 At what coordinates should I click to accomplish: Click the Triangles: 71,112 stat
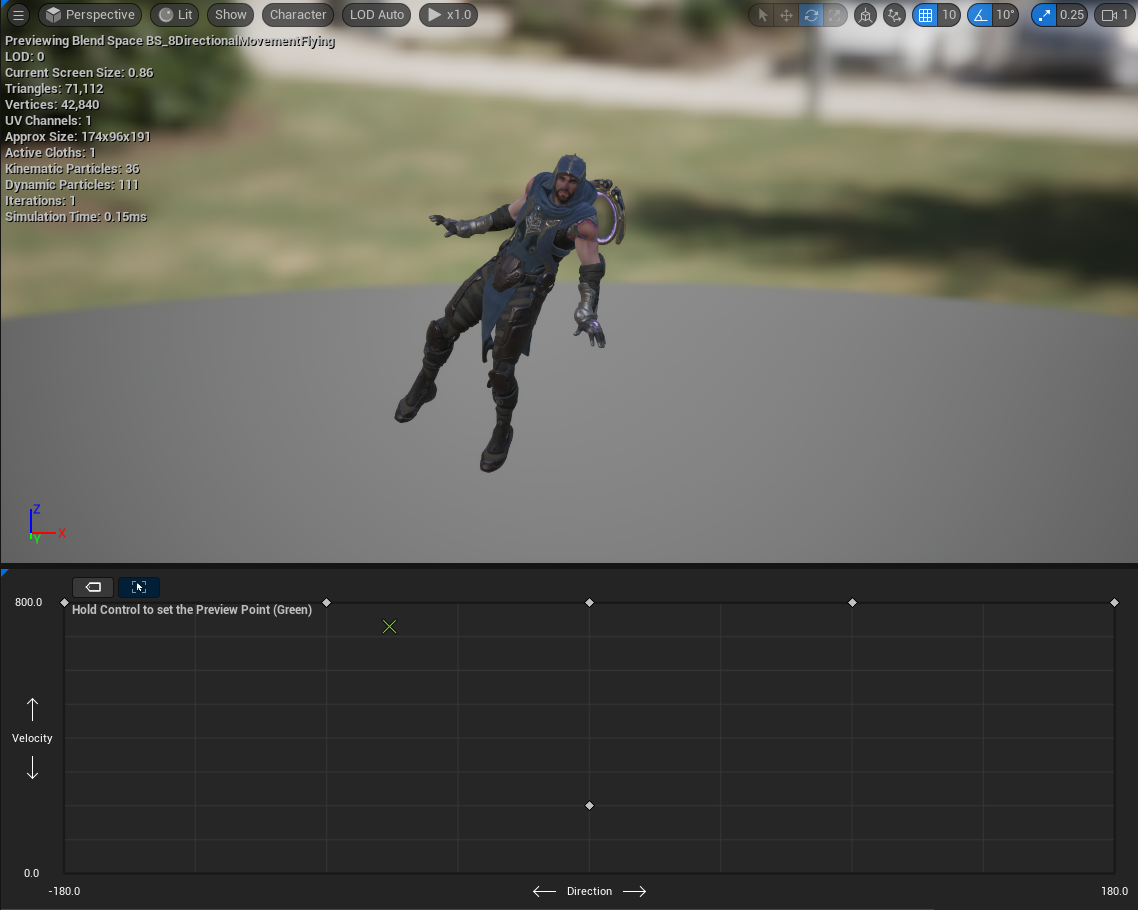[x=54, y=89]
